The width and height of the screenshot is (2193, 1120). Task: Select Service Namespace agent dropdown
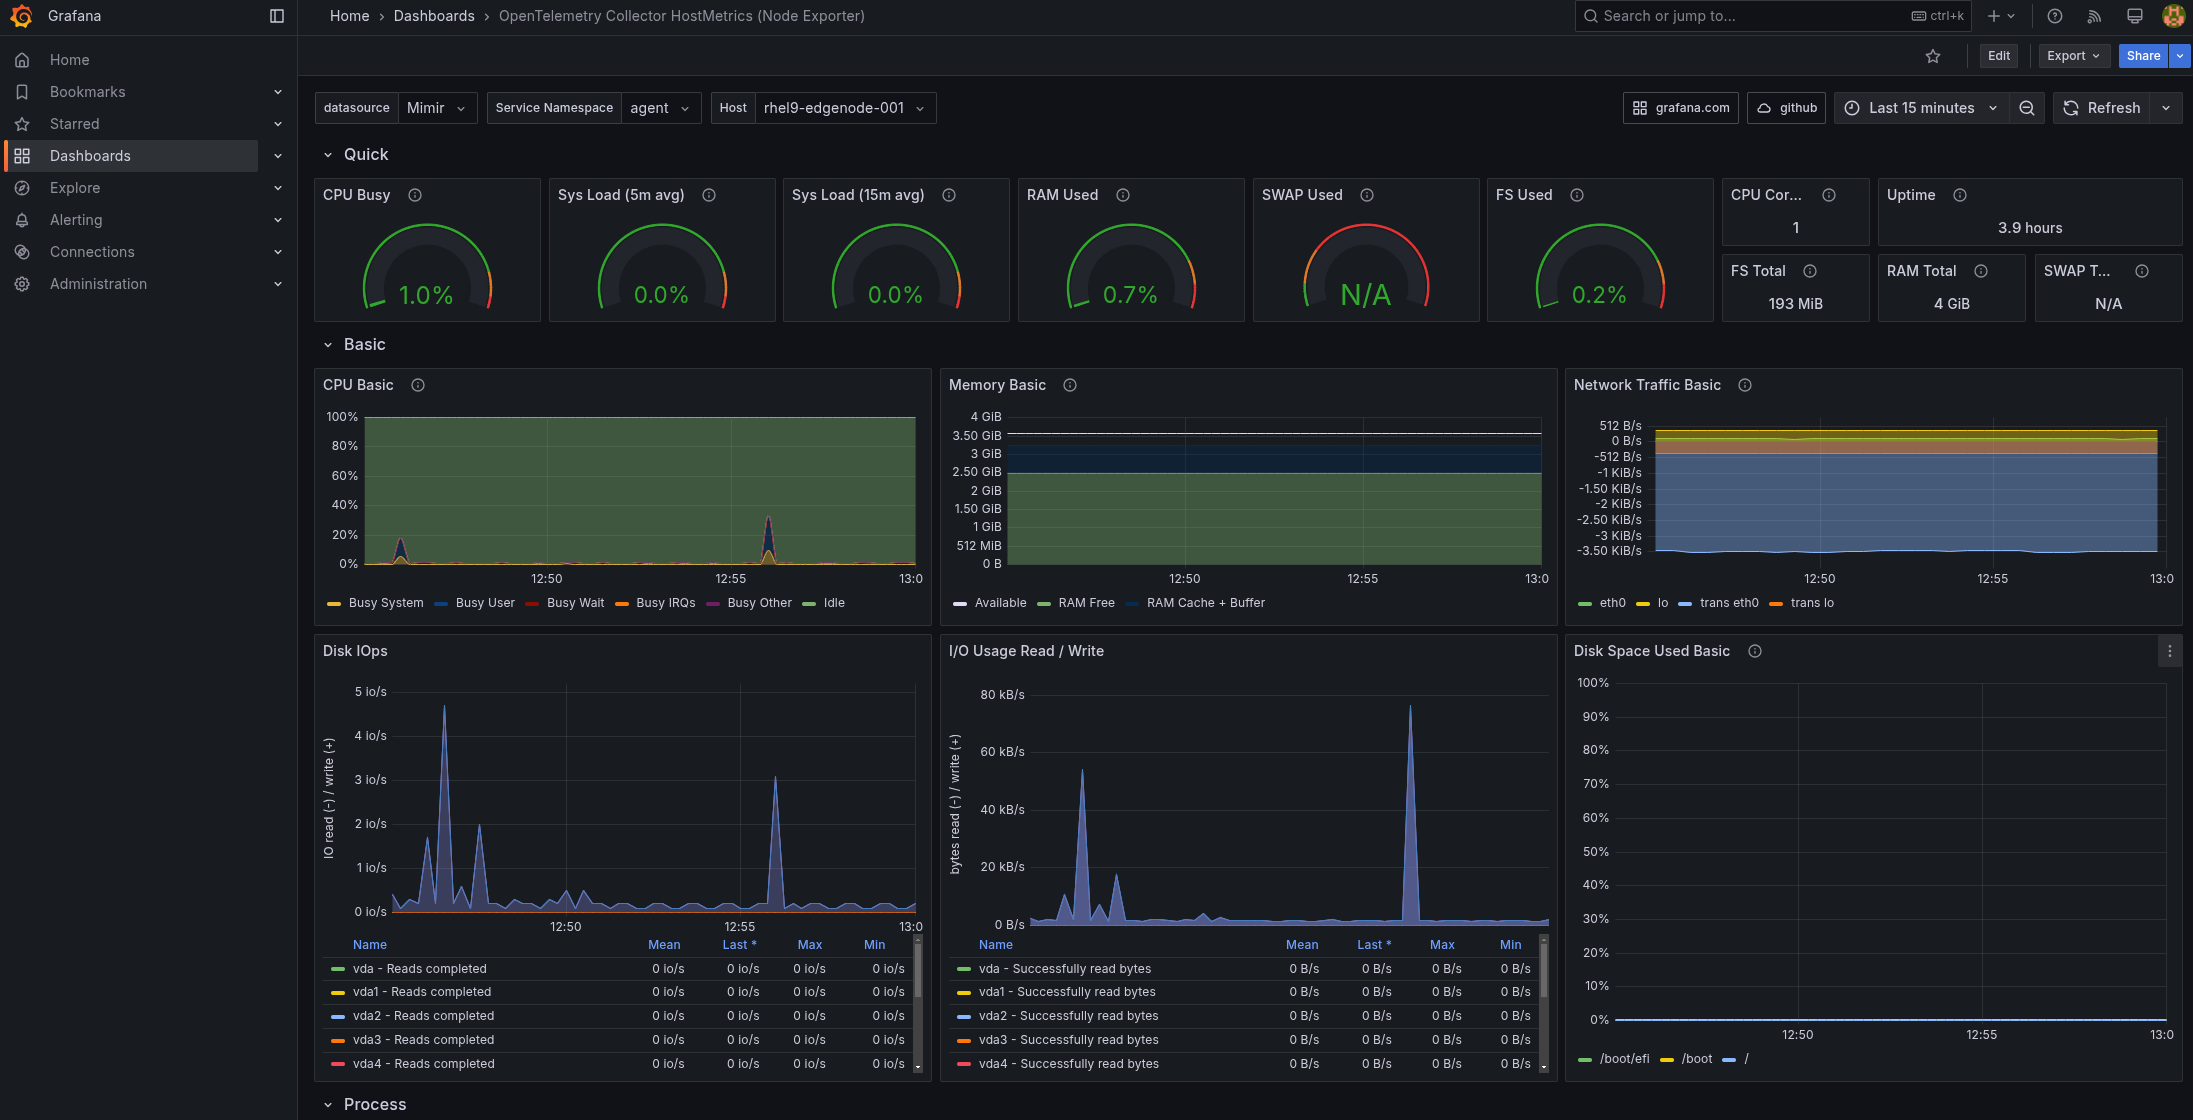[x=661, y=106]
